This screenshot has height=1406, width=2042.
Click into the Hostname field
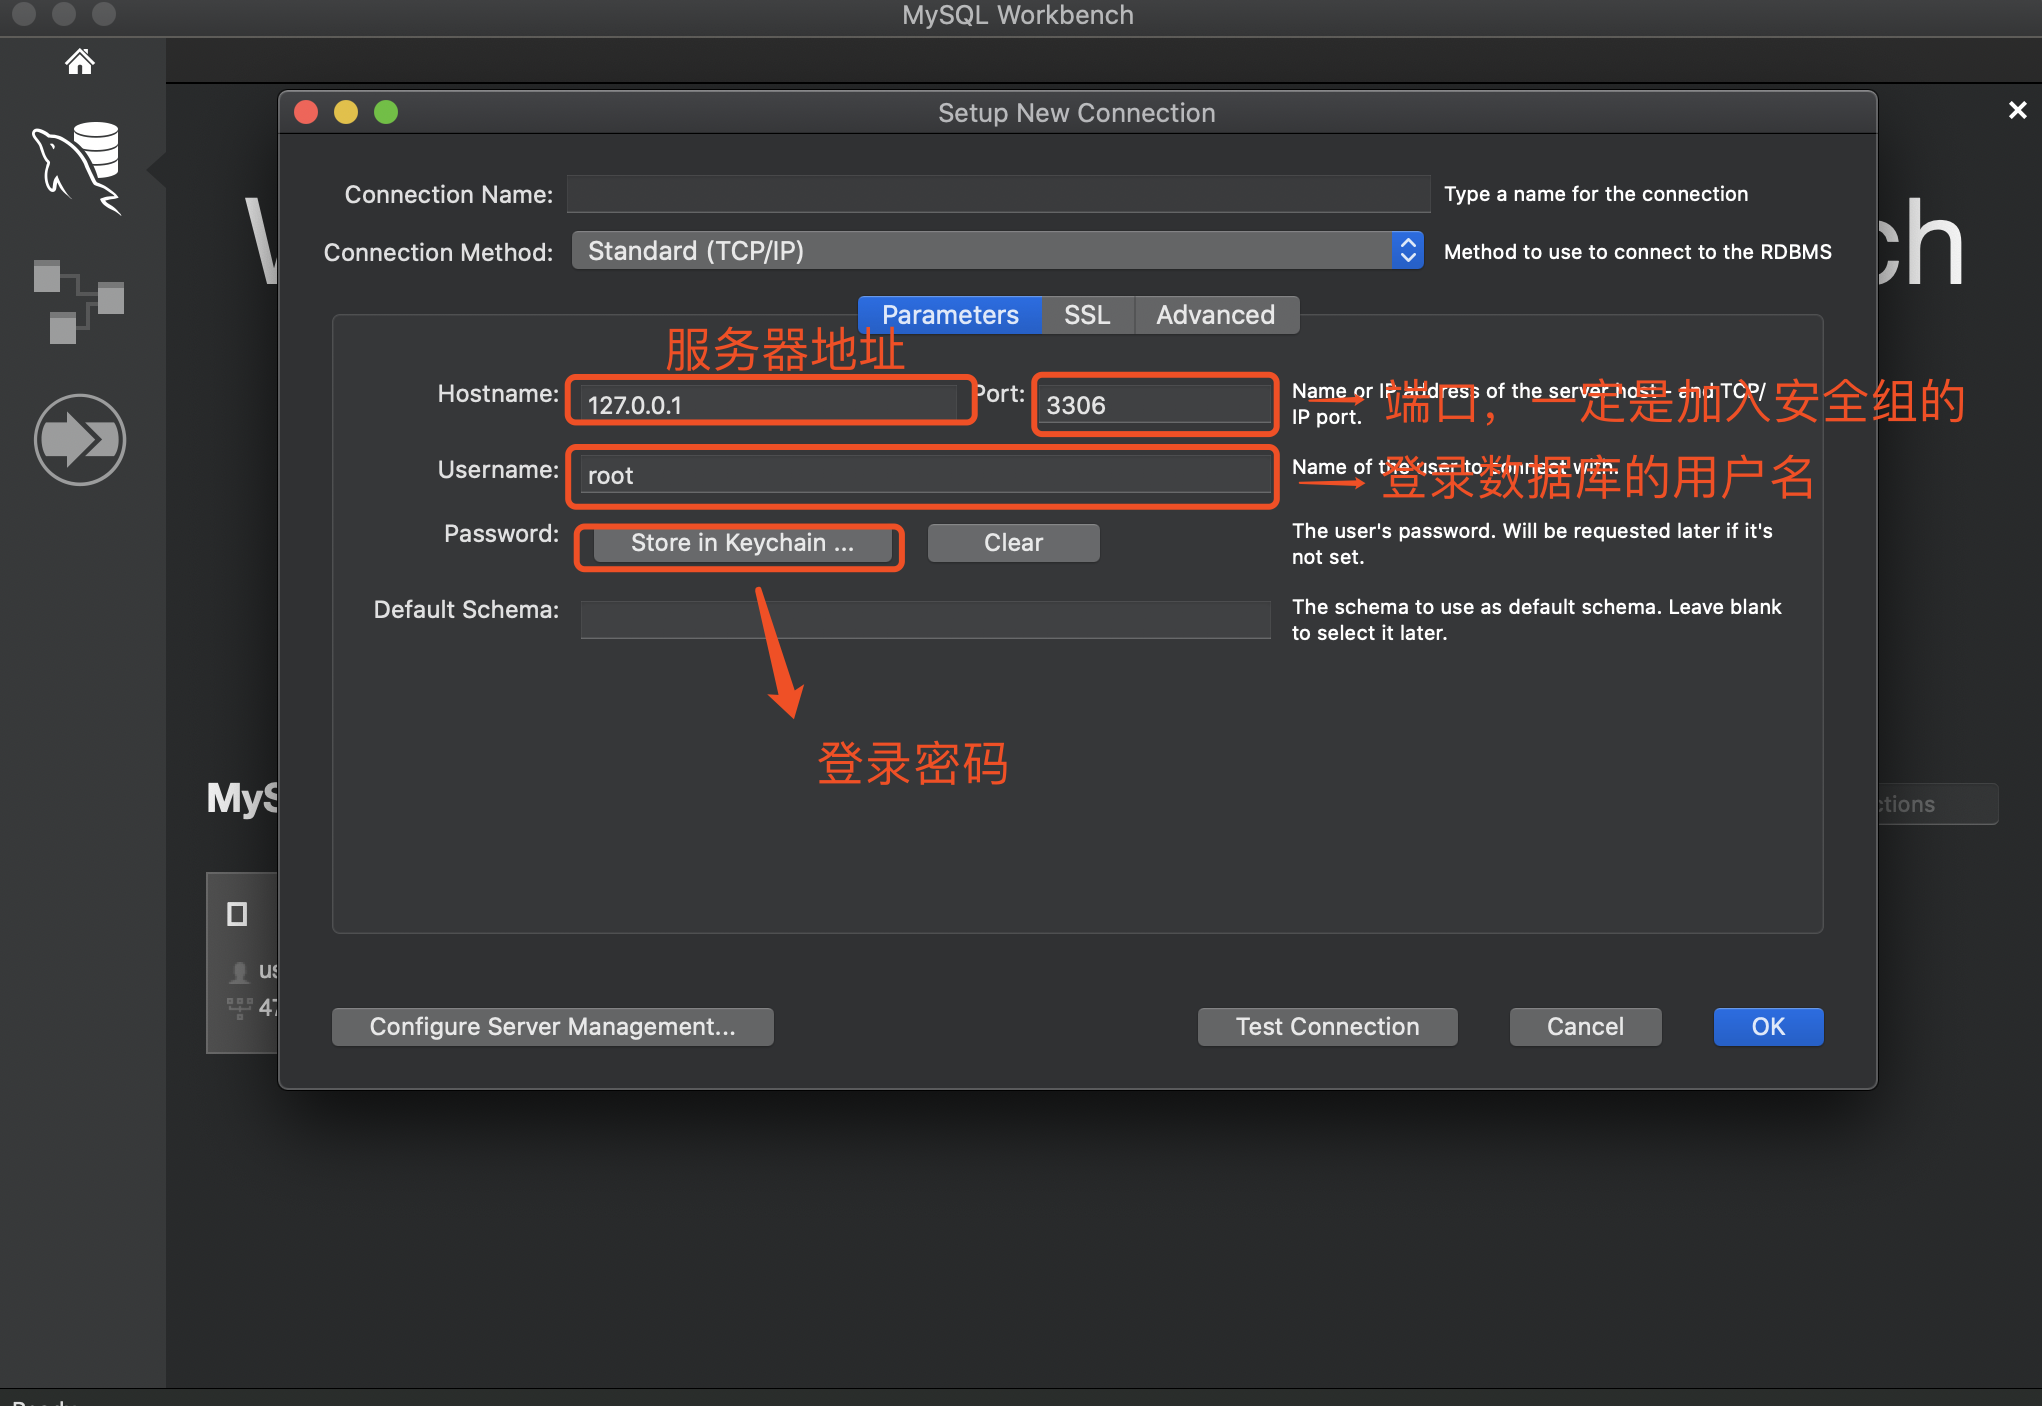[x=768, y=404]
